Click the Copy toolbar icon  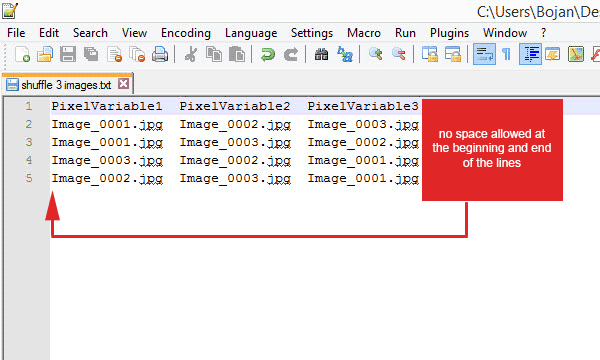pos(214,54)
